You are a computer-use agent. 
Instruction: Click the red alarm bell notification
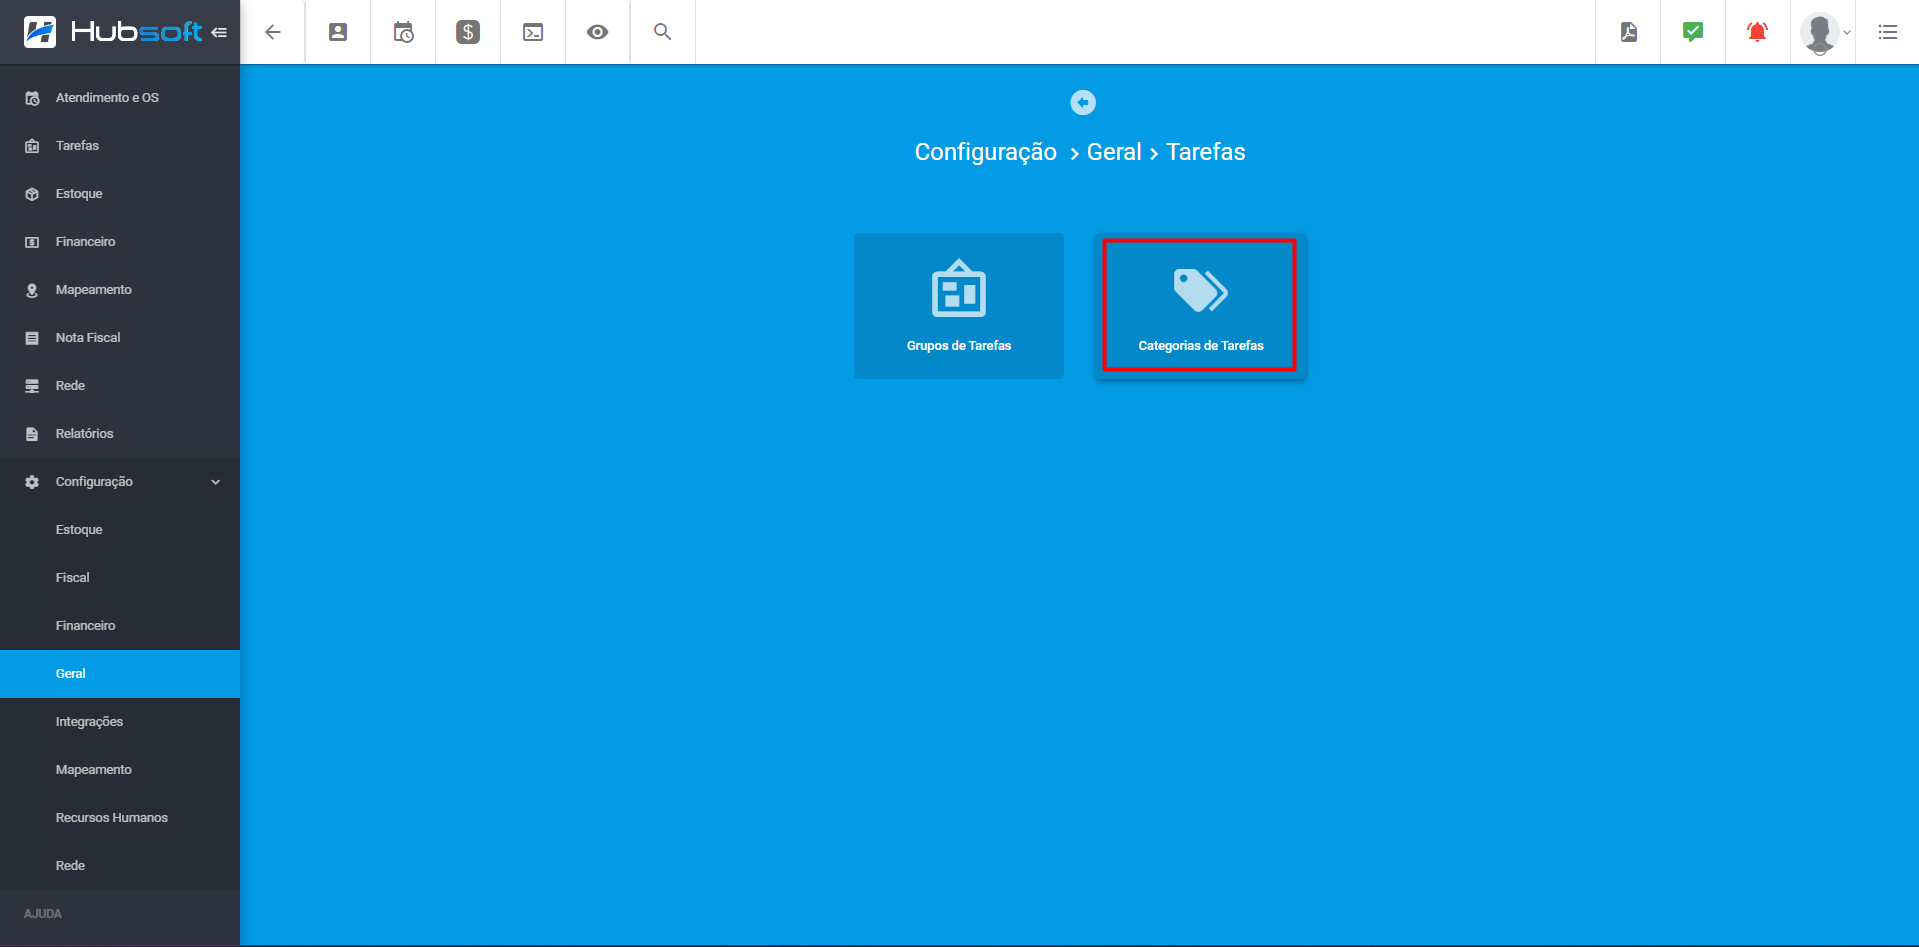pyautogui.click(x=1757, y=32)
